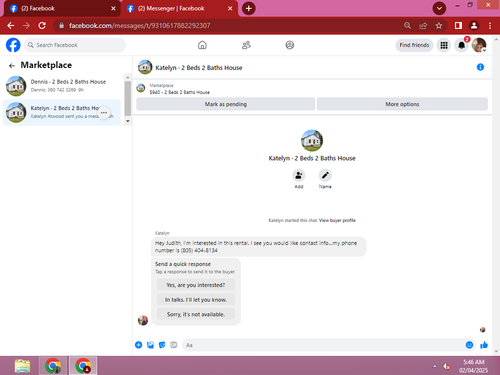The width and height of the screenshot is (500, 375).
Task: Click the chat list scrollbar down arrow
Action: click(128, 121)
